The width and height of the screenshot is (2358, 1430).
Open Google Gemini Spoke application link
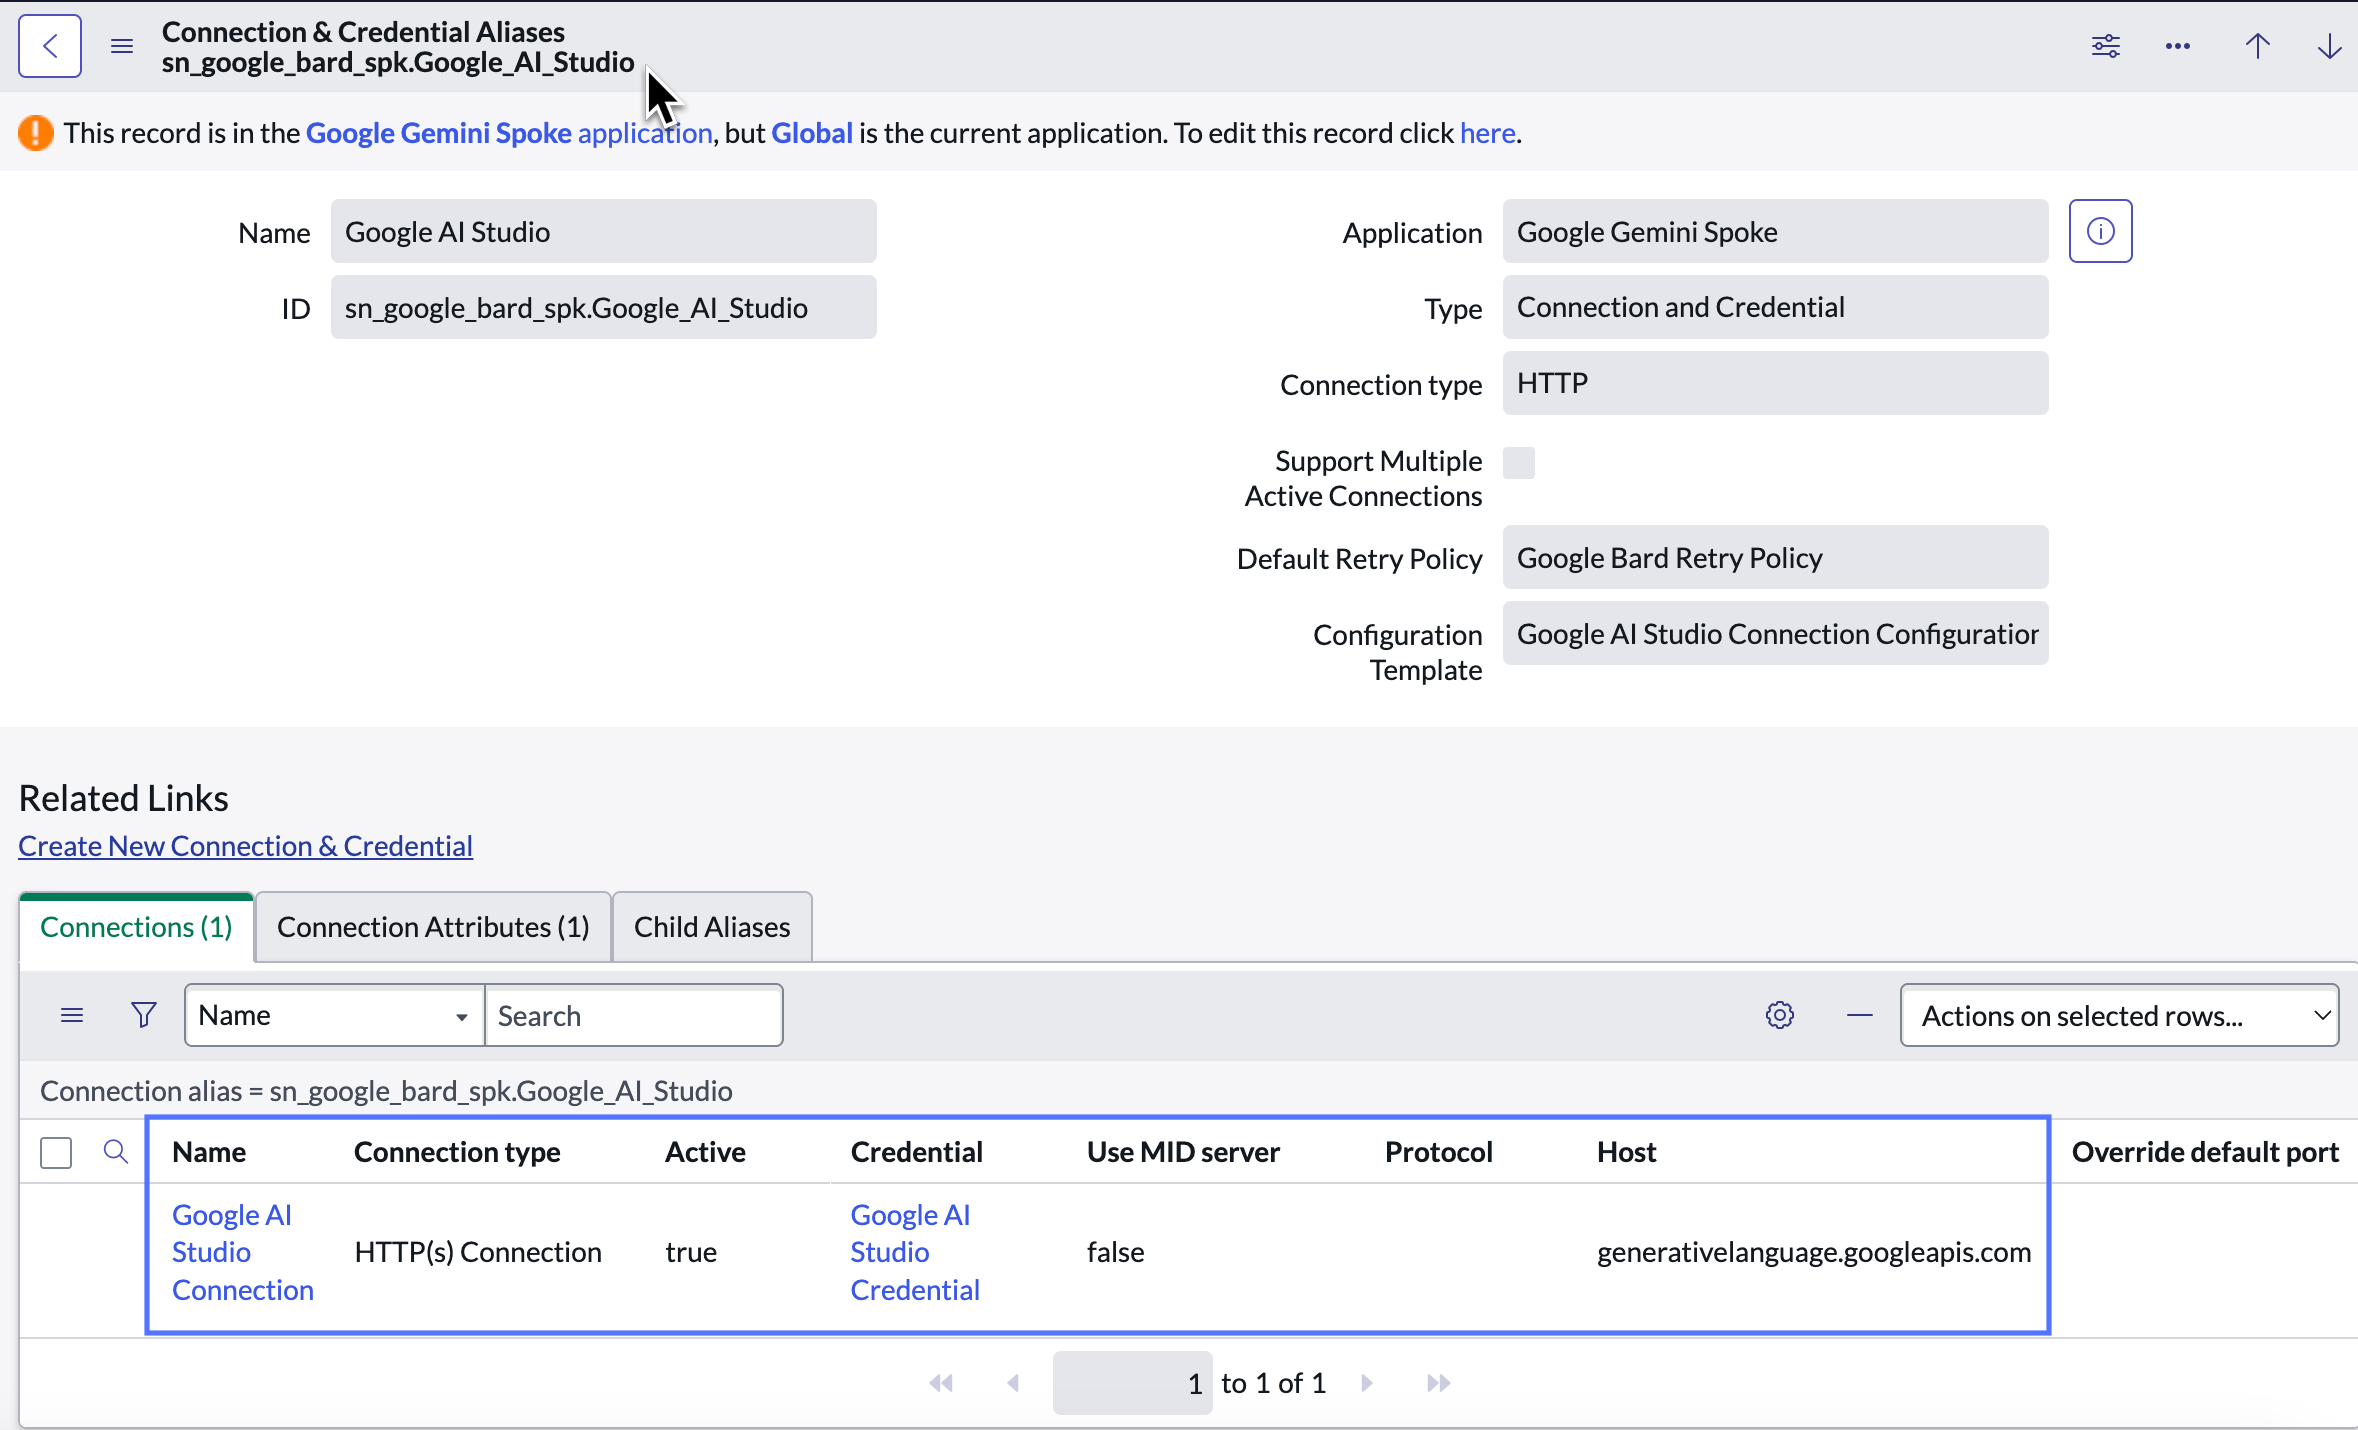point(509,133)
